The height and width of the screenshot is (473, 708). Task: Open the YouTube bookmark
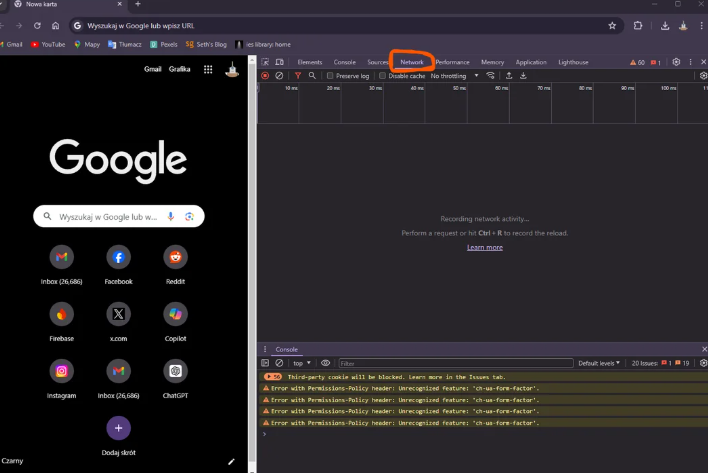[48, 44]
